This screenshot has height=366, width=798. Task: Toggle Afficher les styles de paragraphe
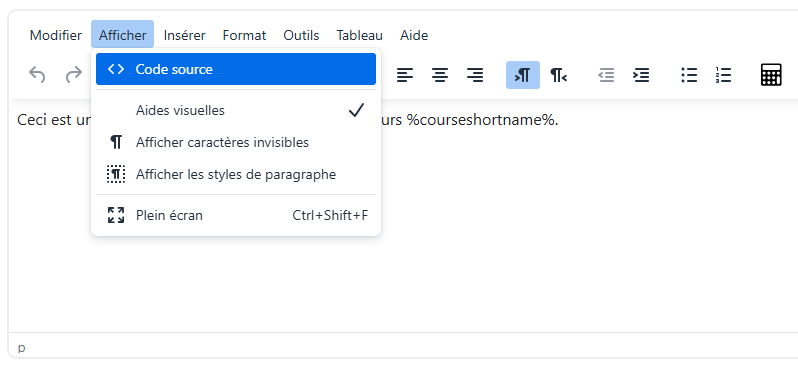click(x=236, y=175)
